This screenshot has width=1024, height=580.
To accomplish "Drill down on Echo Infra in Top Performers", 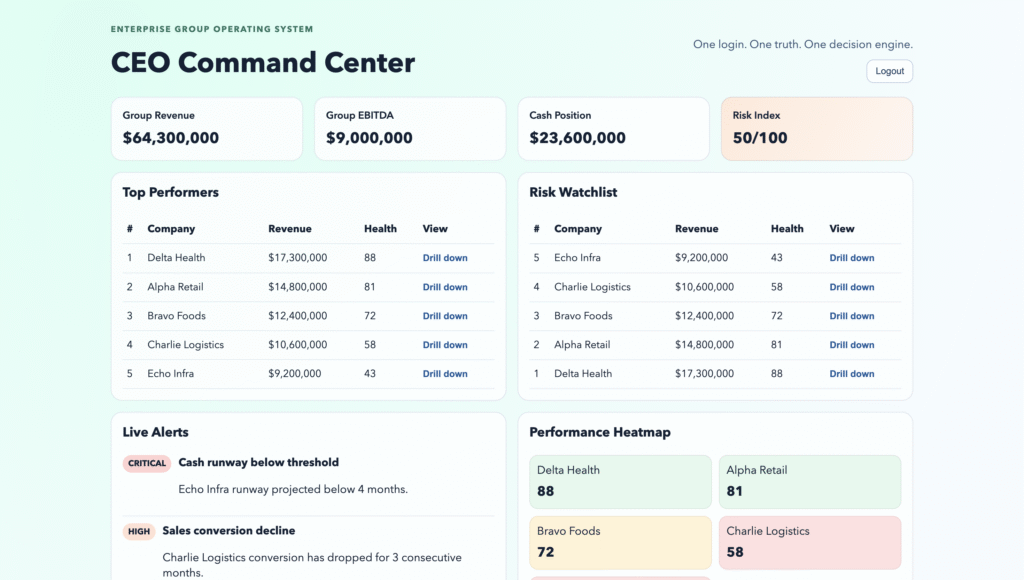I will point(444,374).
